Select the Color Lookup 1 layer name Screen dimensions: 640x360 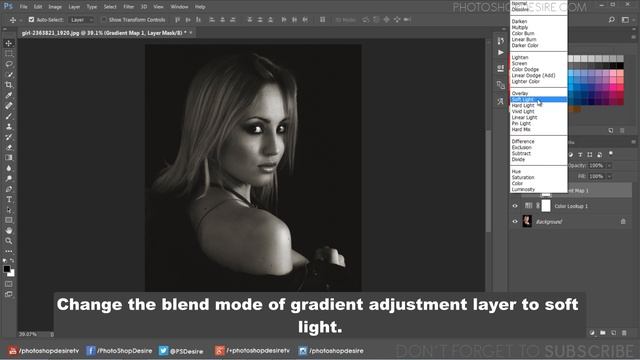(x=571, y=206)
